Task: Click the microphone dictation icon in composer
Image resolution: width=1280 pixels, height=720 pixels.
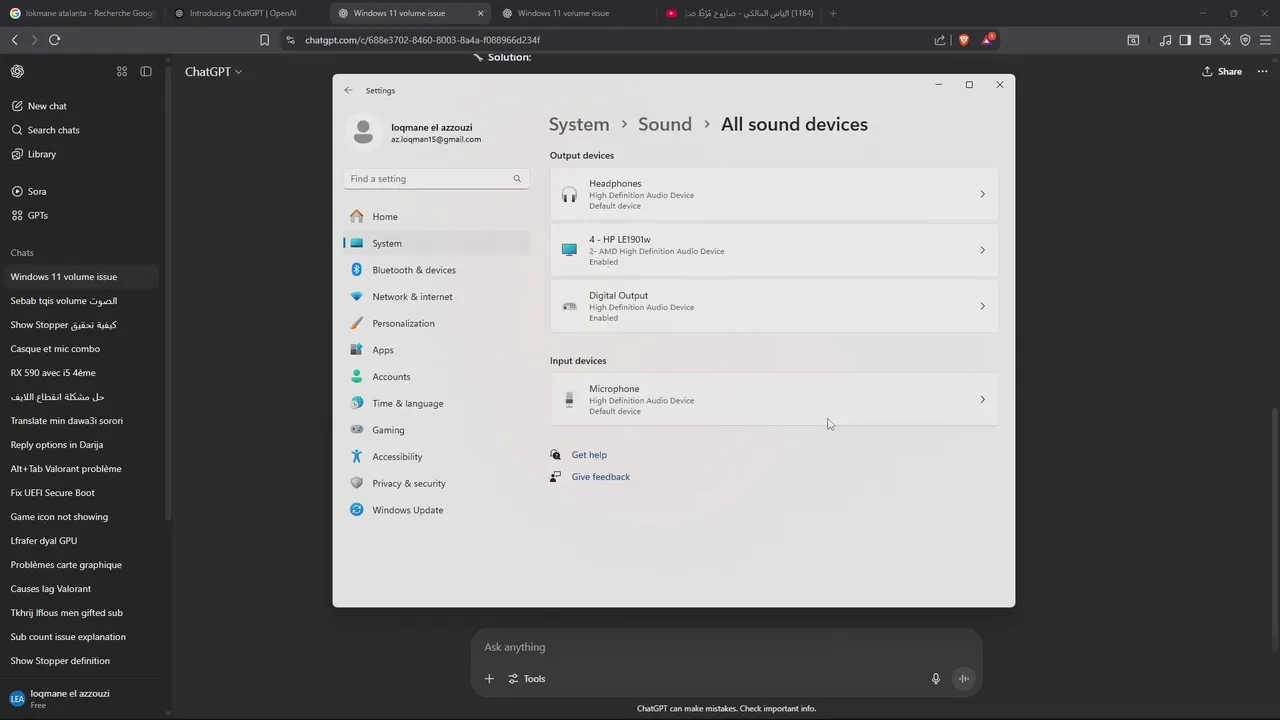Action: (936, 679)
